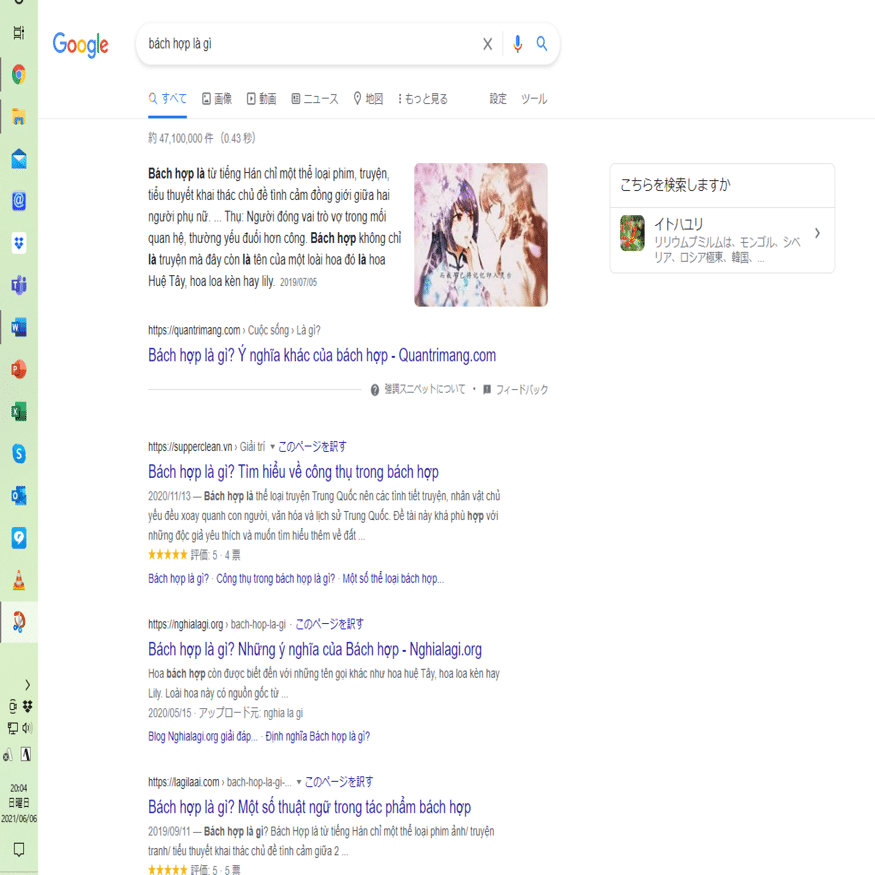Click the 強調スニペットについて link
The width and height of the screenshot is (875, 875).
coord(424,389)
